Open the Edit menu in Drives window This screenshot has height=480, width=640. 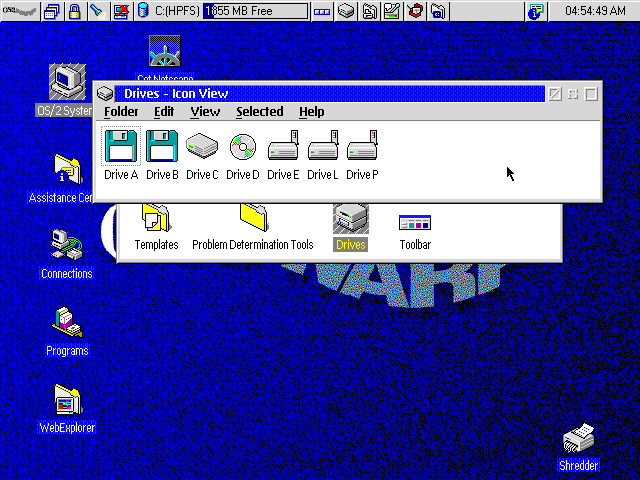pyautogui.click(x=164, y=111)
